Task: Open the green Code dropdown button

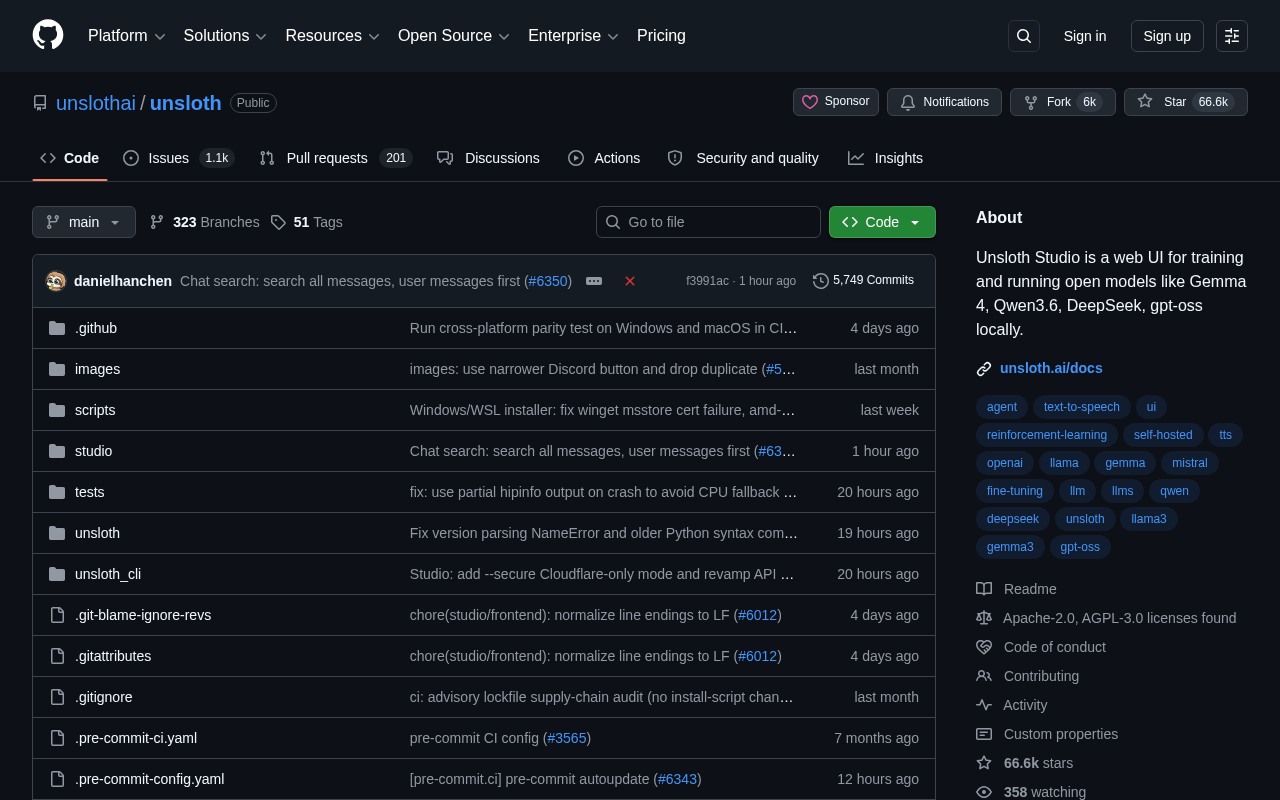Action: (x=882, y=222)
